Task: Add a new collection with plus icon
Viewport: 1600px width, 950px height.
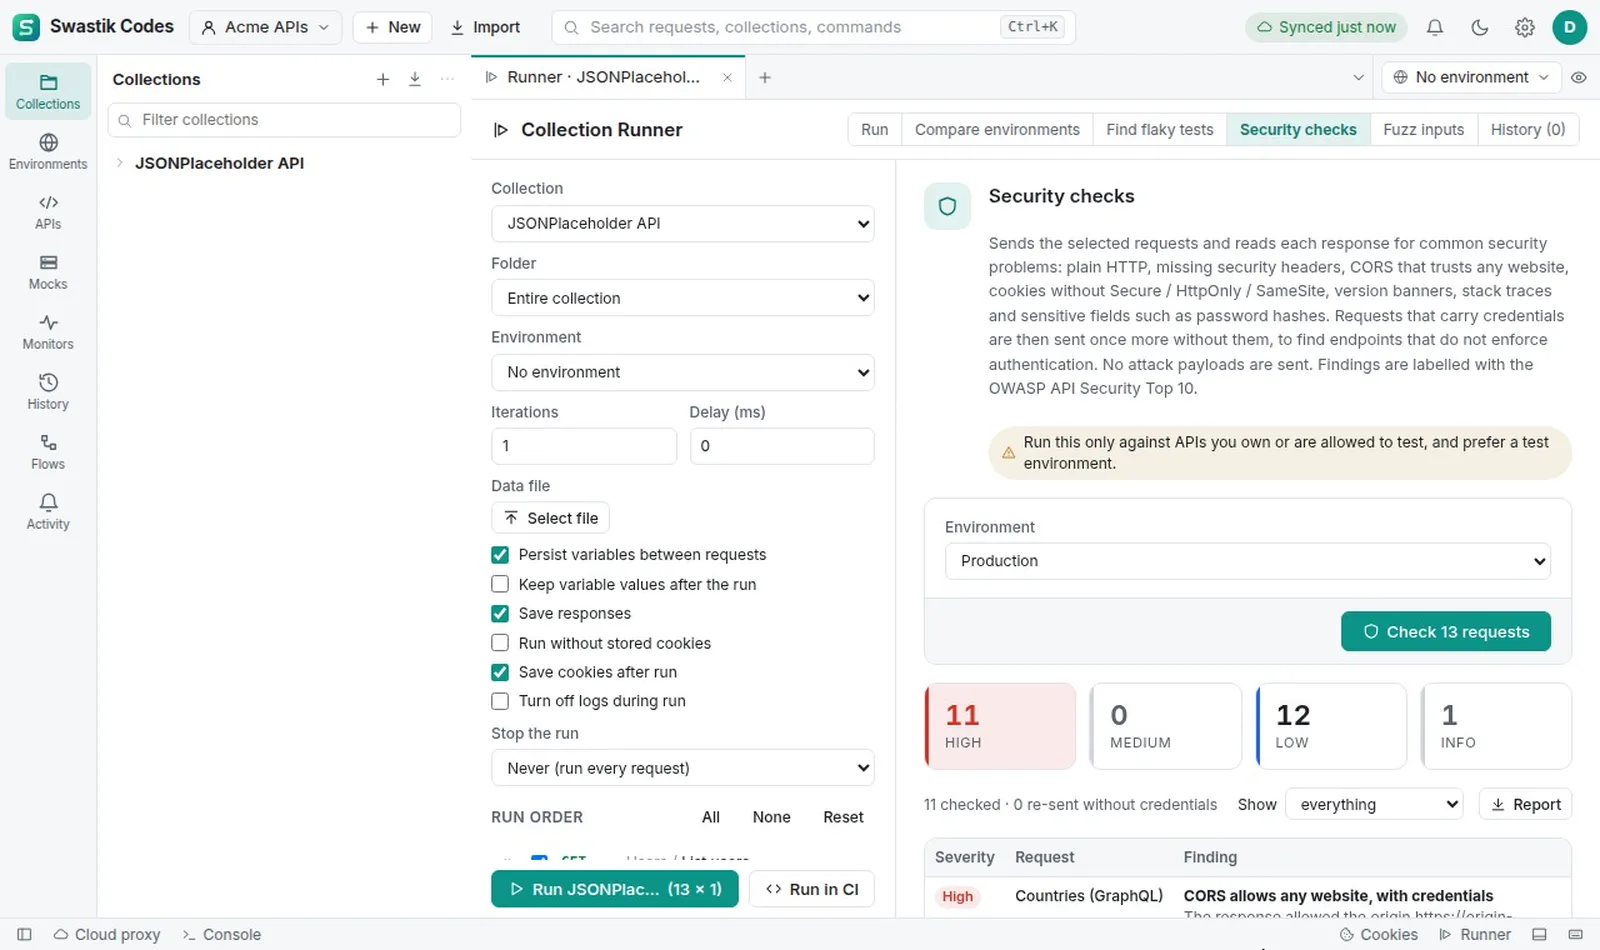Action: coord(383,79)
